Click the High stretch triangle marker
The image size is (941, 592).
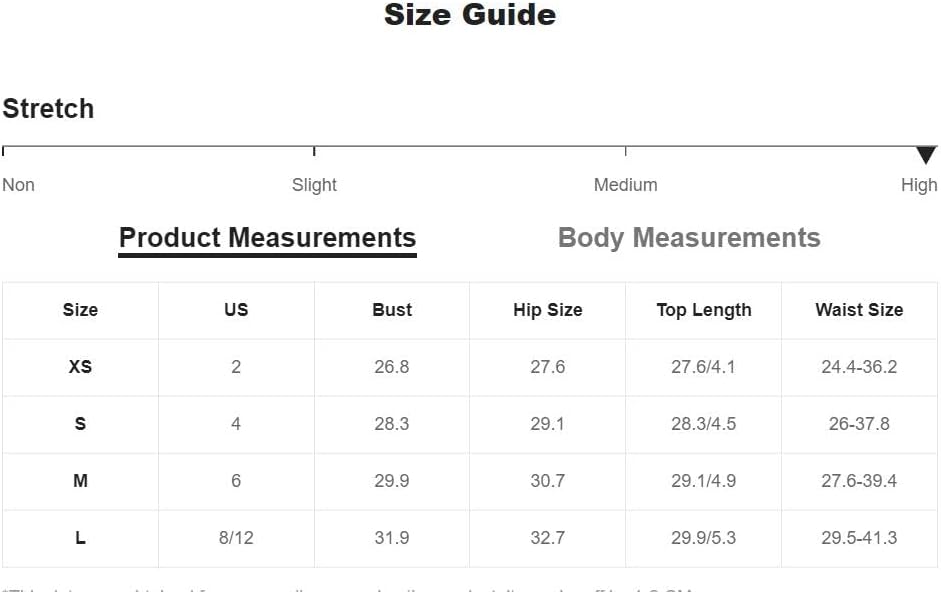click(x=927, y=155)
